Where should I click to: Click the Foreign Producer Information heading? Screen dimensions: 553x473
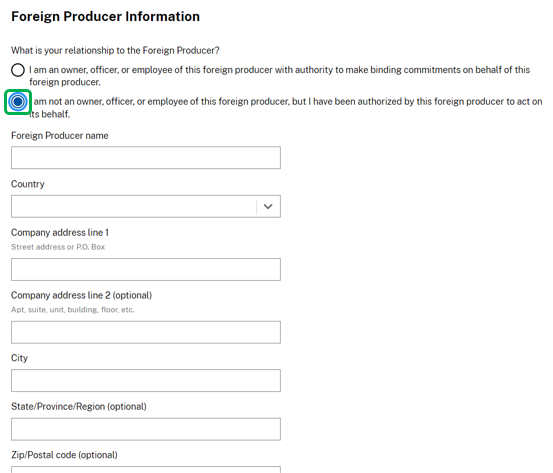(105, 17)
